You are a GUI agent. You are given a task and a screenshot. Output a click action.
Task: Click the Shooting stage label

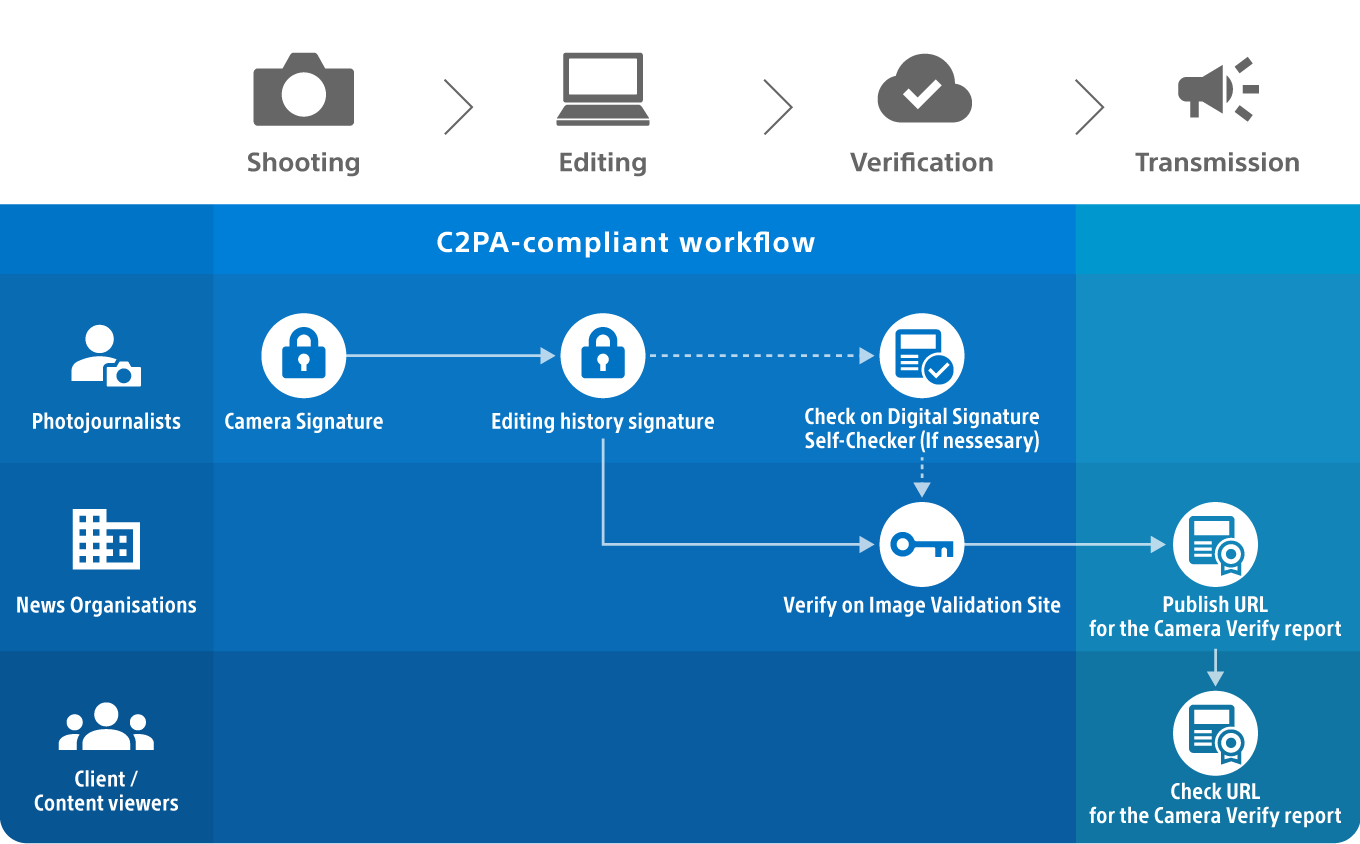[304, 162]
